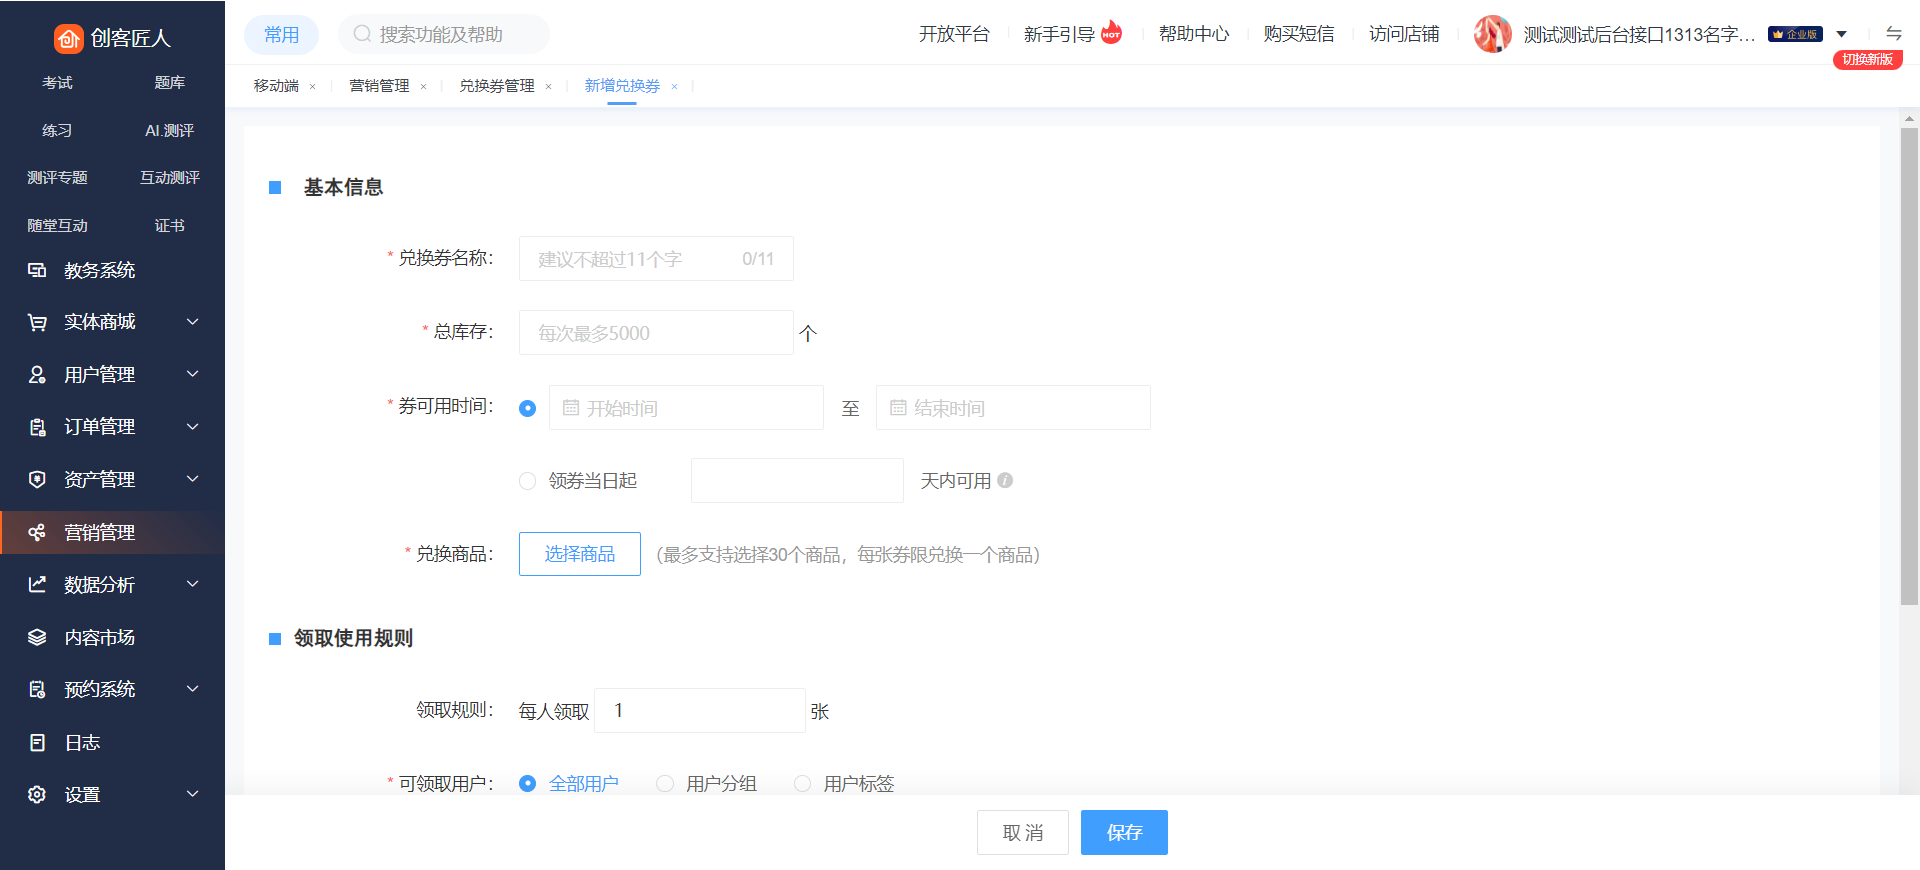Open 题库 in the sidebar
The height and width of the screenshot is (870, 1920).
coord(169,82)
